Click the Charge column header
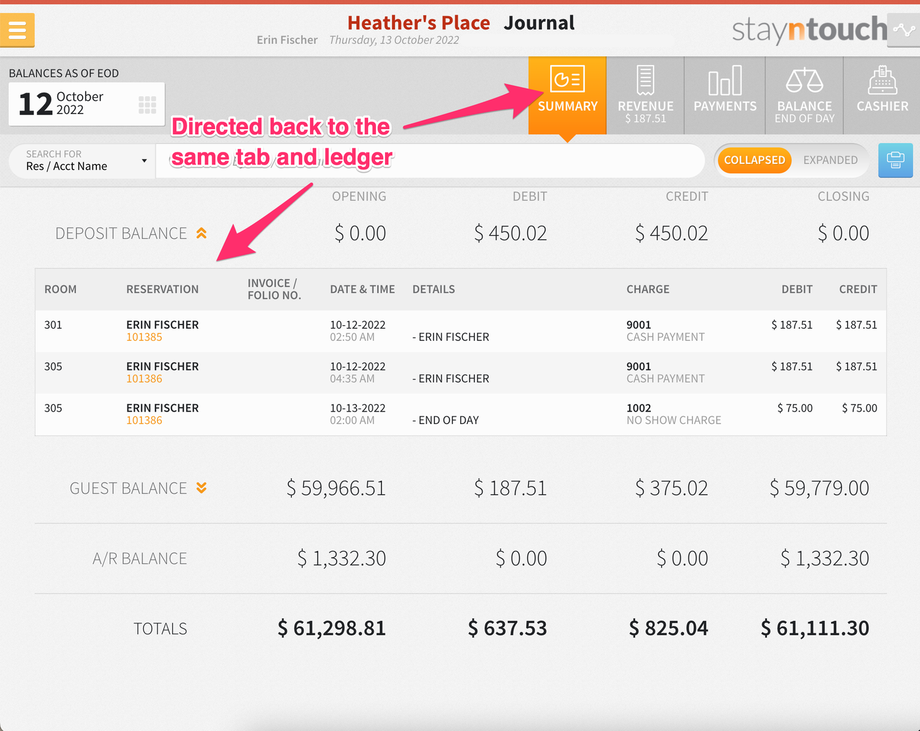The height and width of the screenshot is (731, 920). pyautogui.click(x=648, y=289)
